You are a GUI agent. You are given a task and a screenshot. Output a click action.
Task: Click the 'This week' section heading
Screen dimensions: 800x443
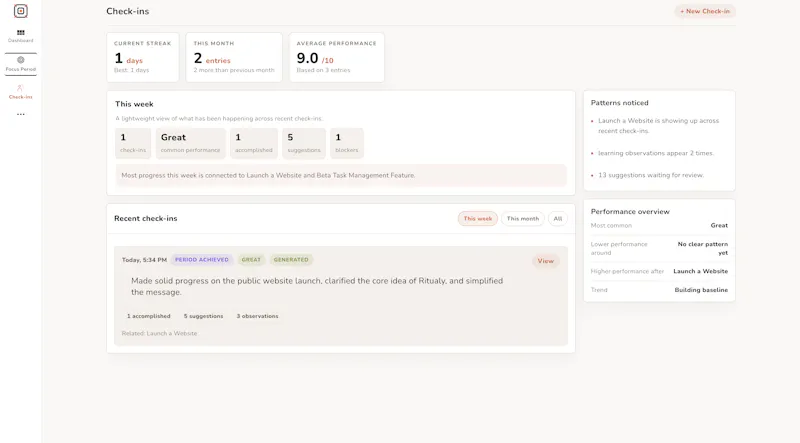point(134,104)
